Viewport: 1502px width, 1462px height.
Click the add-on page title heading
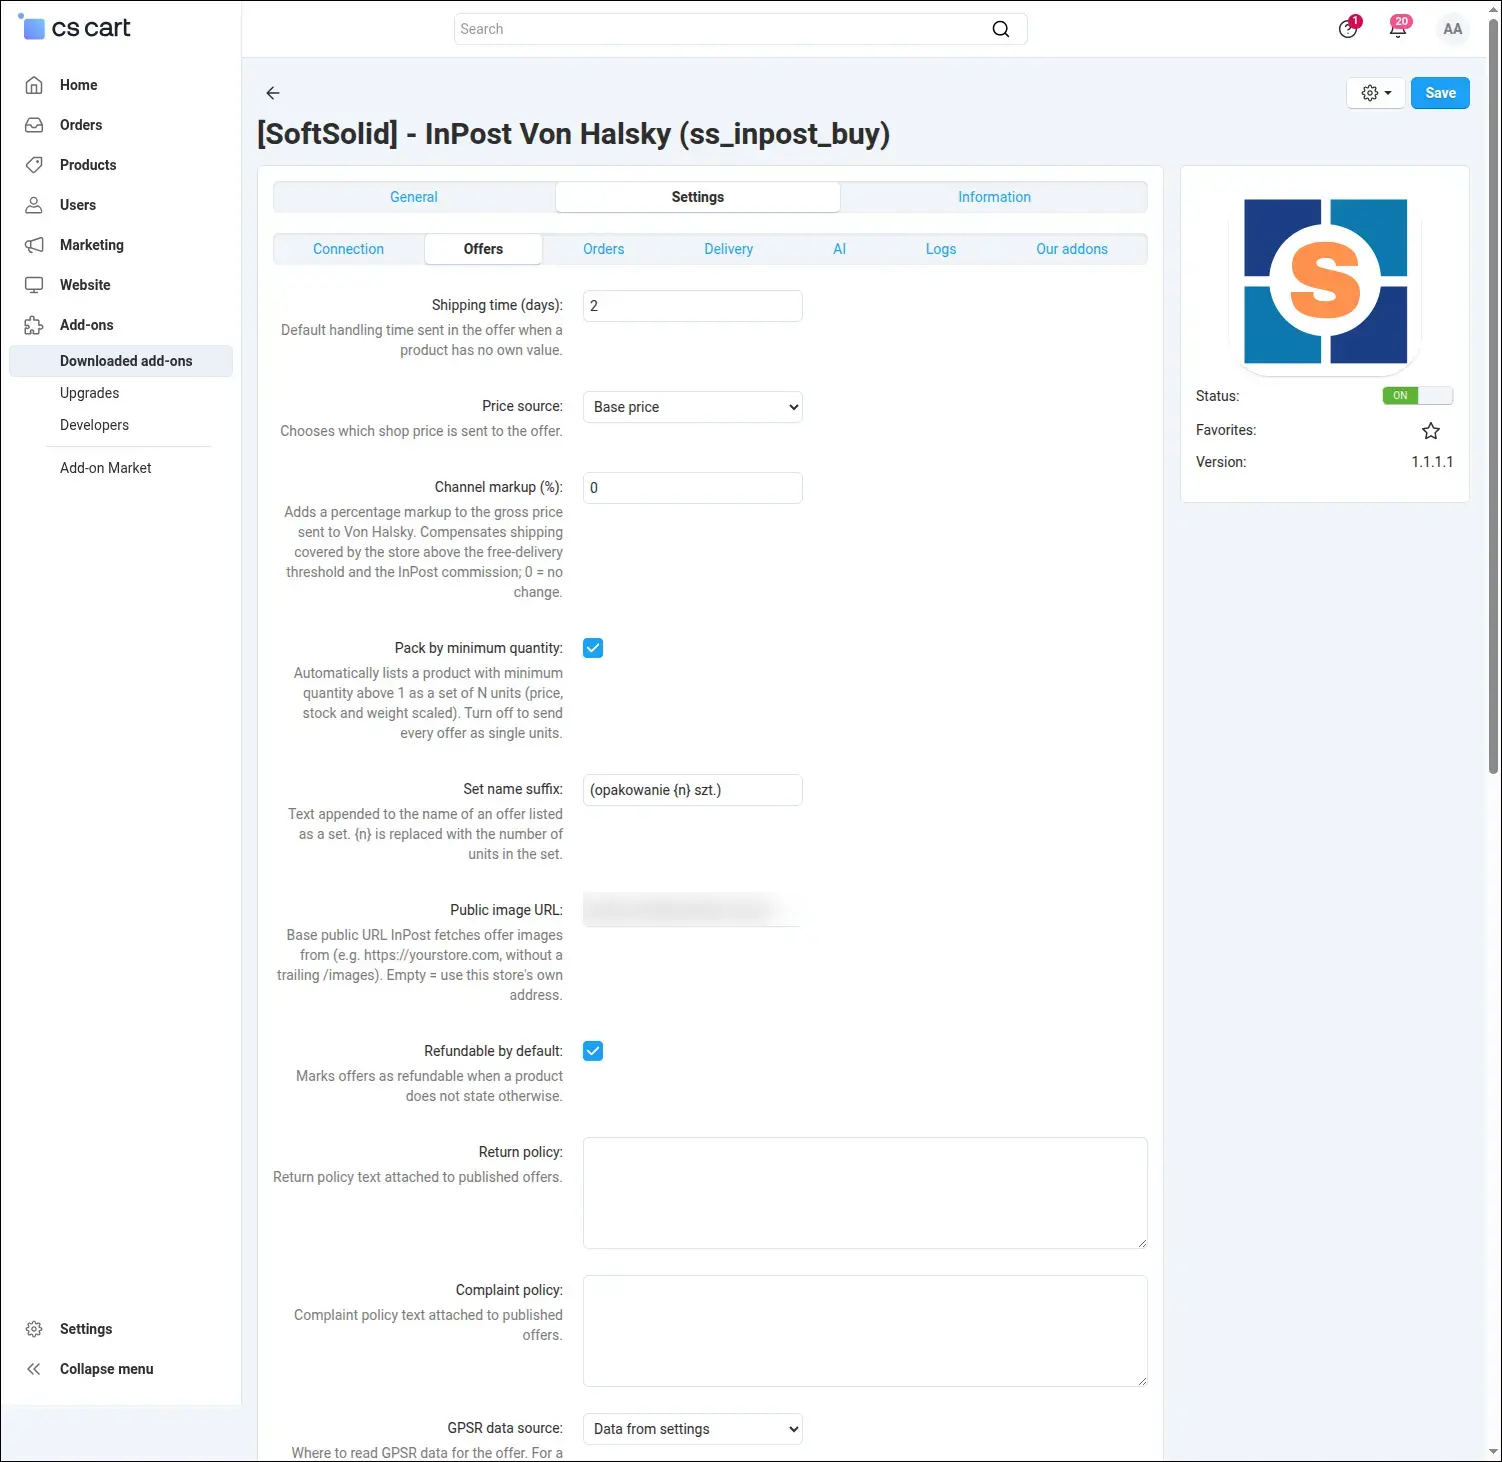pyautogui.click(x=574, y=134)
